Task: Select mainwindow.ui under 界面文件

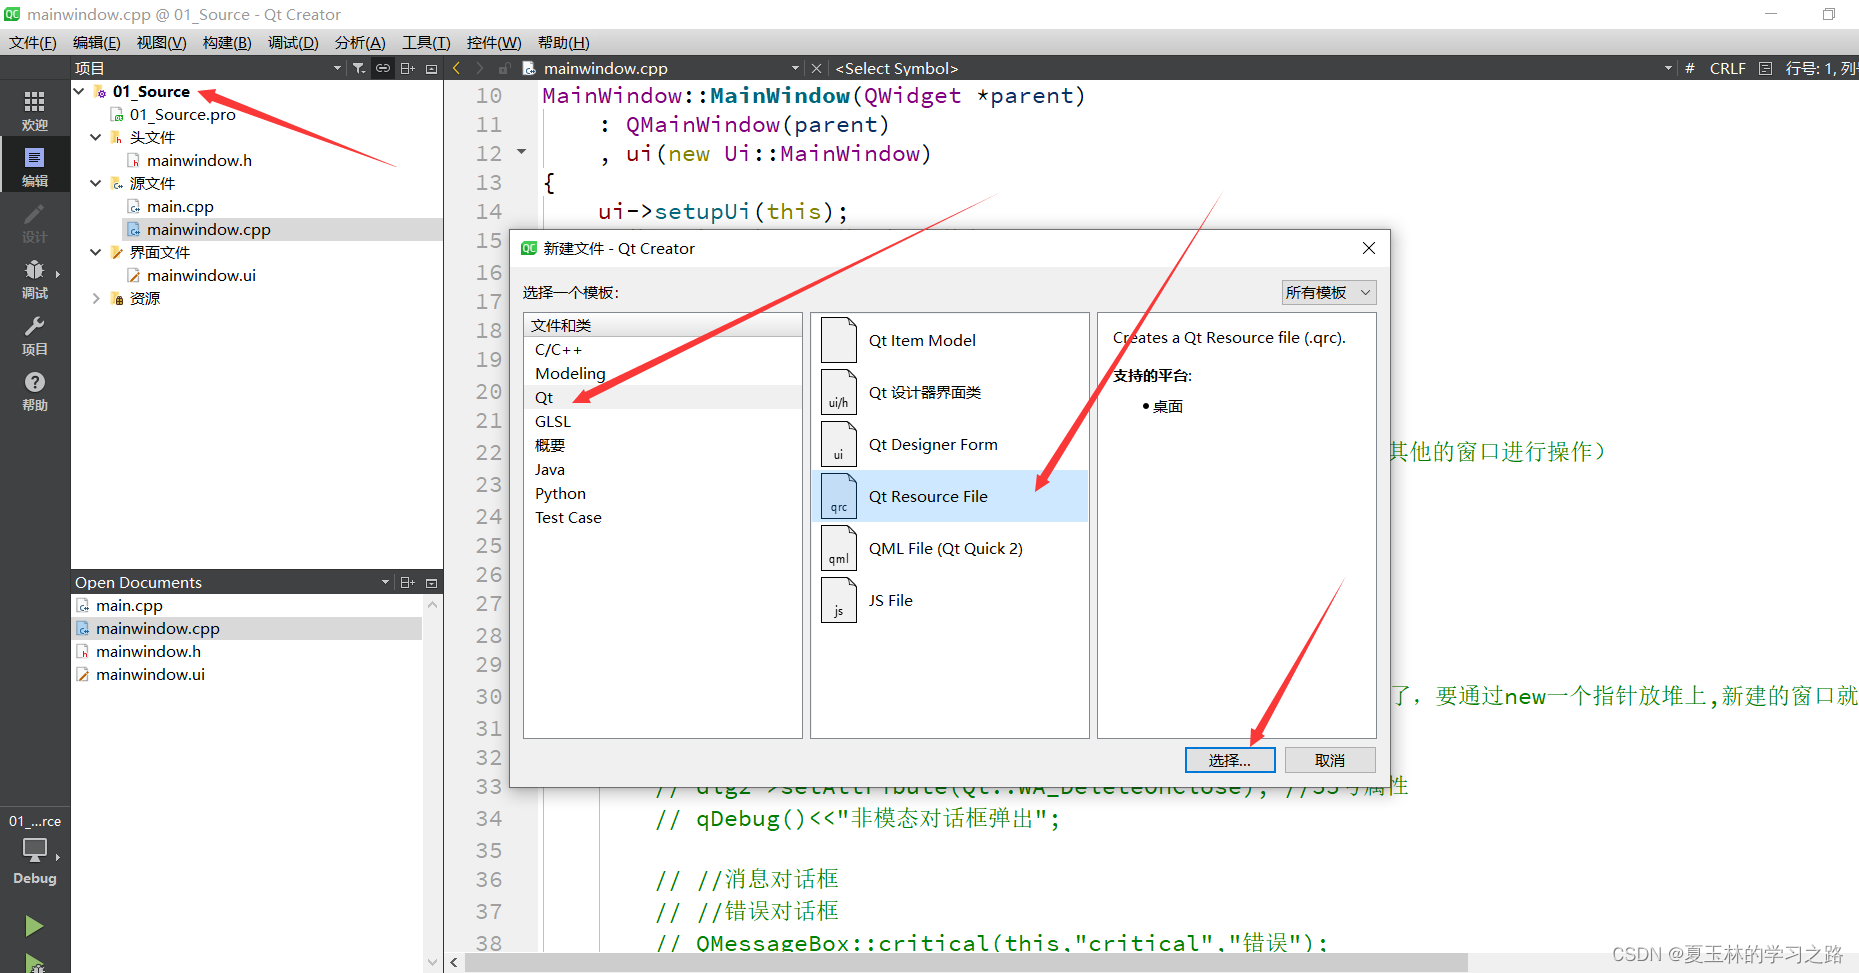Action: pos(201,275)
